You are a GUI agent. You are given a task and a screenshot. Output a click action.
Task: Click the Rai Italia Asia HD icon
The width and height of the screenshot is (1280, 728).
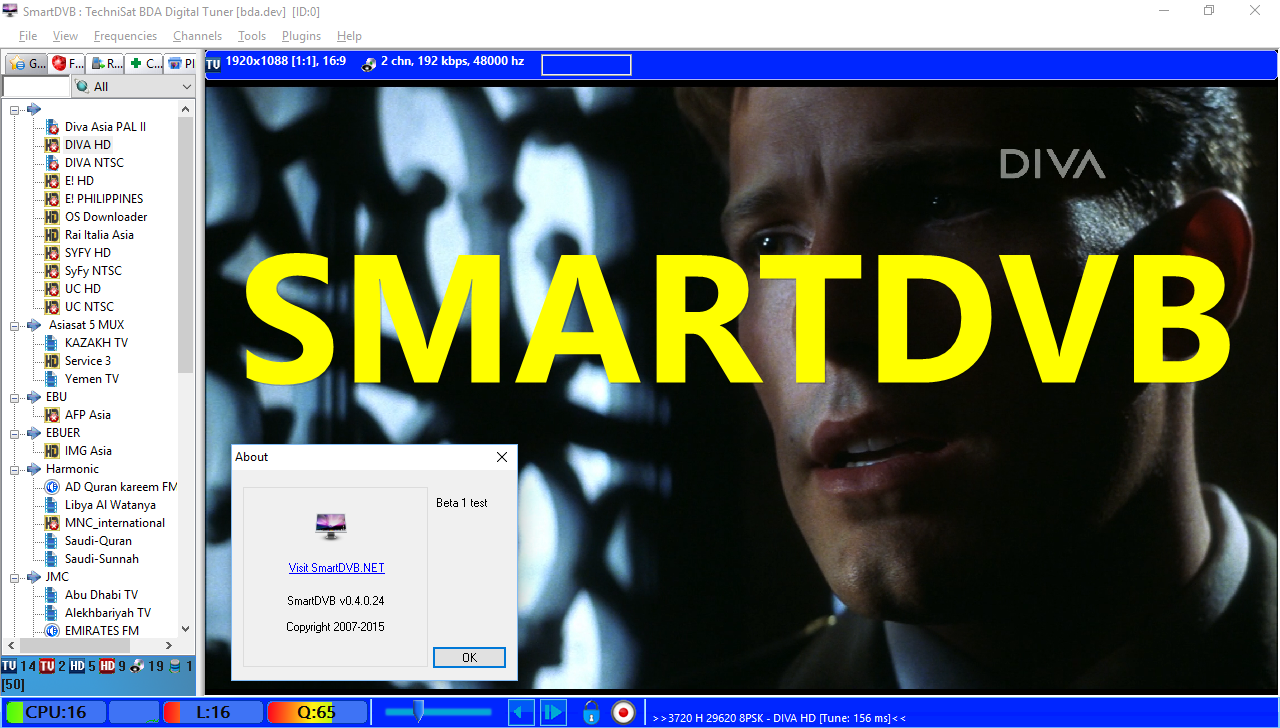coord(52,235)
